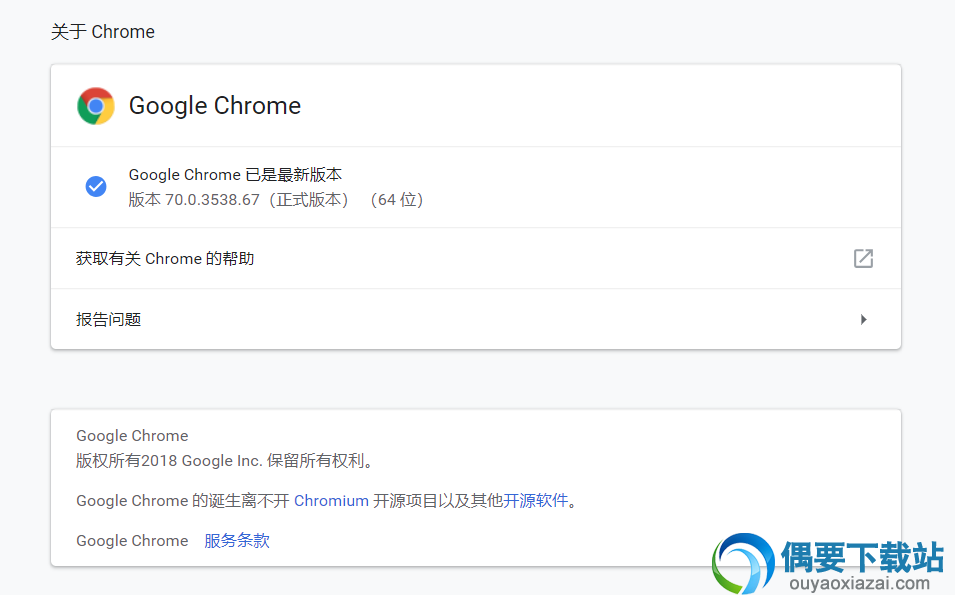Click the blue up-to-date checkmark icon
The width and height of the screenshot is (955, 595).
[96, 186]
